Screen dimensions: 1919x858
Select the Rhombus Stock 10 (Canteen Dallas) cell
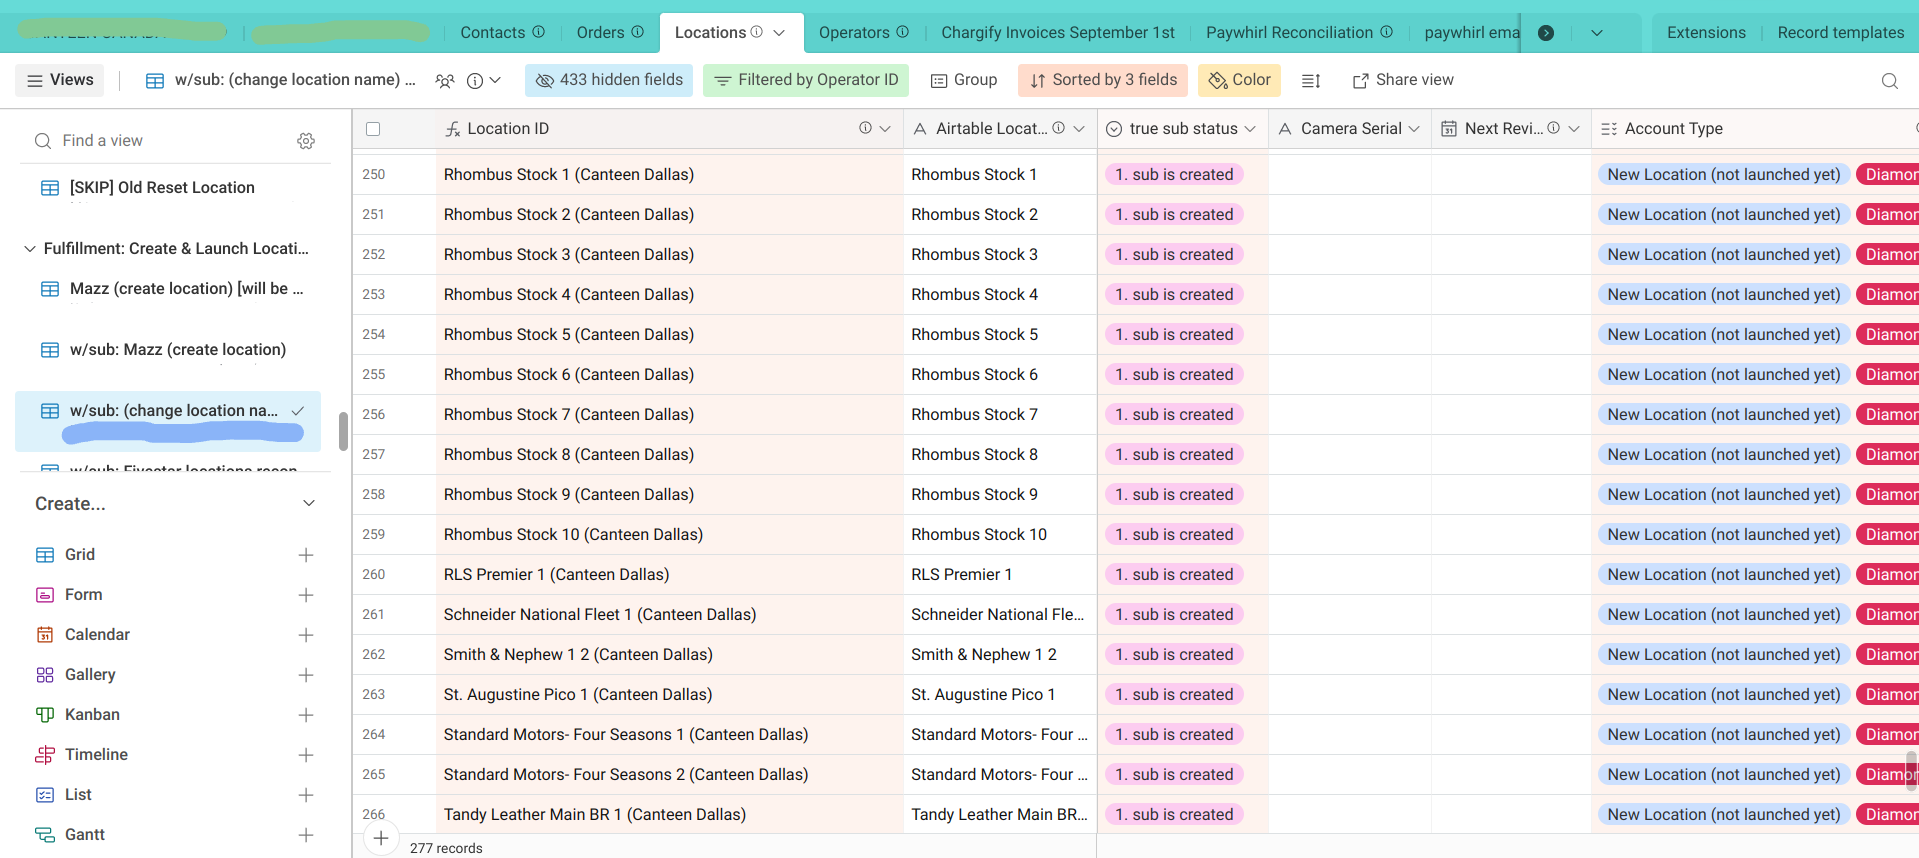[x=669, y=535]
